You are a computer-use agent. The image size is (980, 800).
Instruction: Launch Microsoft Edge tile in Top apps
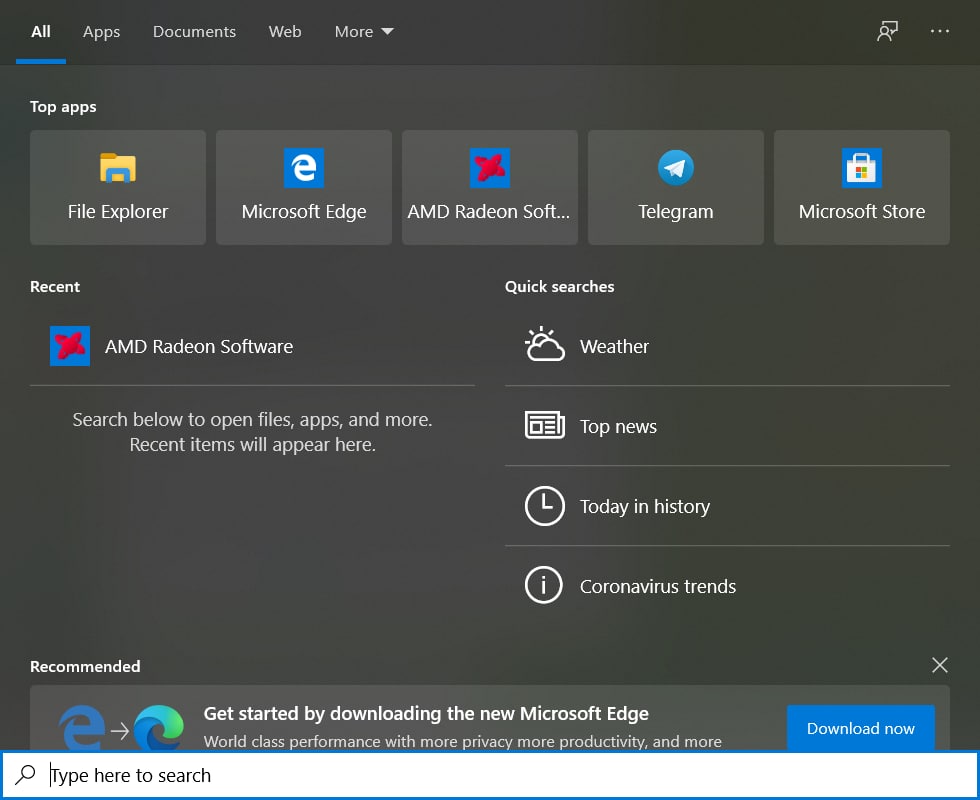pos(304,188)
